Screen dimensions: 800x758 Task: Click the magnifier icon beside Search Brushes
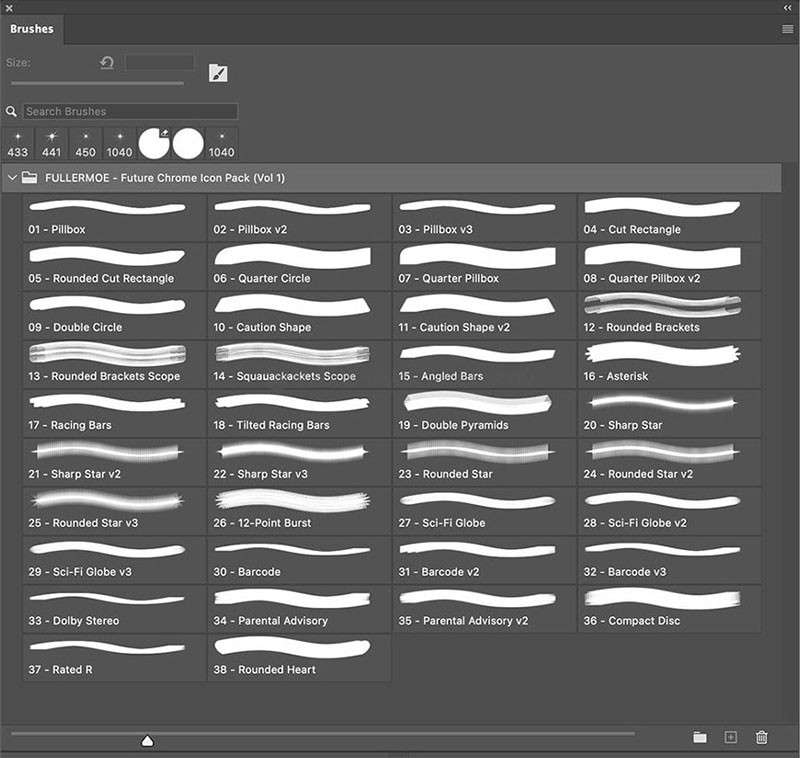(x=12, y=112)
